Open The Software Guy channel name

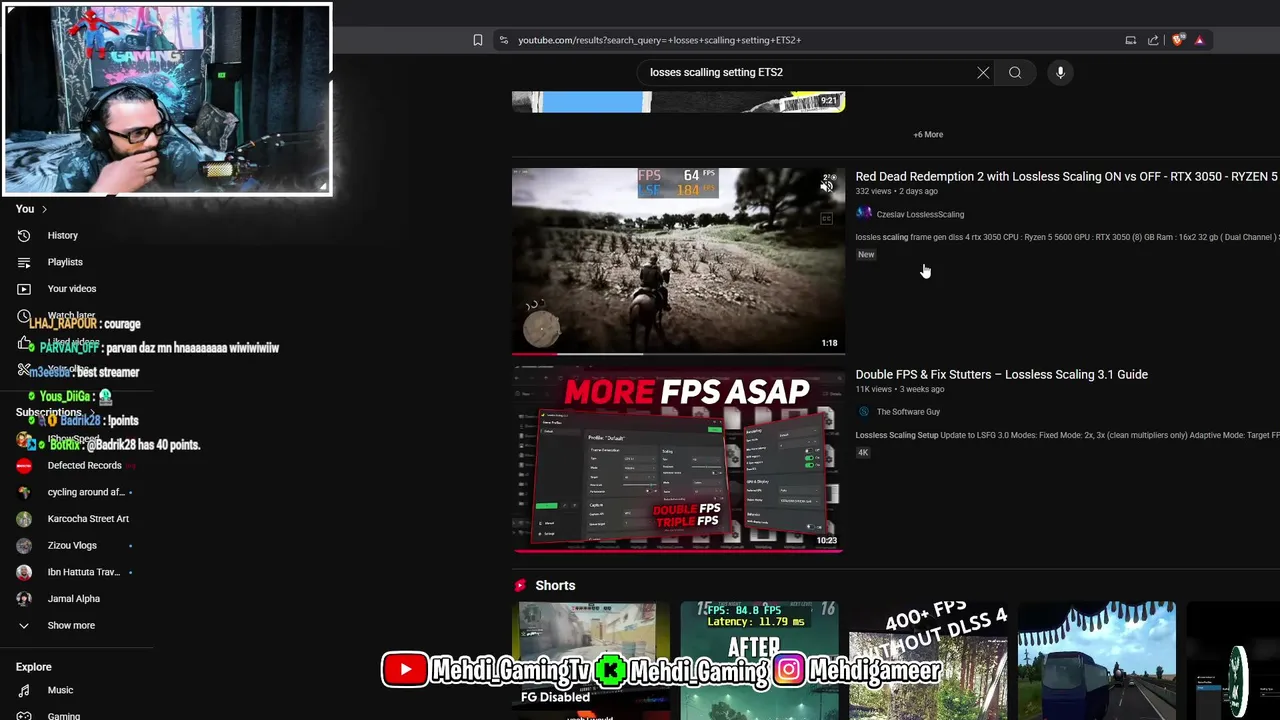tap(908, 412)
